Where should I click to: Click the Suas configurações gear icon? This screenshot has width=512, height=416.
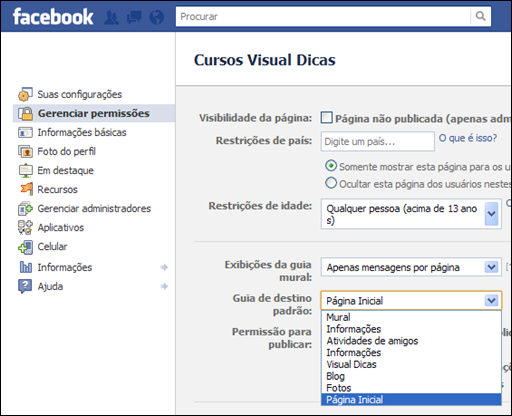(25, 94)
